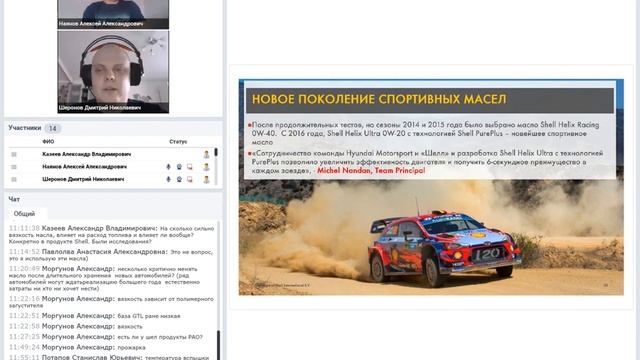Viewport: 640px width, 360px height.
Task: Click webcam icon in Широнов Дмитрий row
Action: 179,179
